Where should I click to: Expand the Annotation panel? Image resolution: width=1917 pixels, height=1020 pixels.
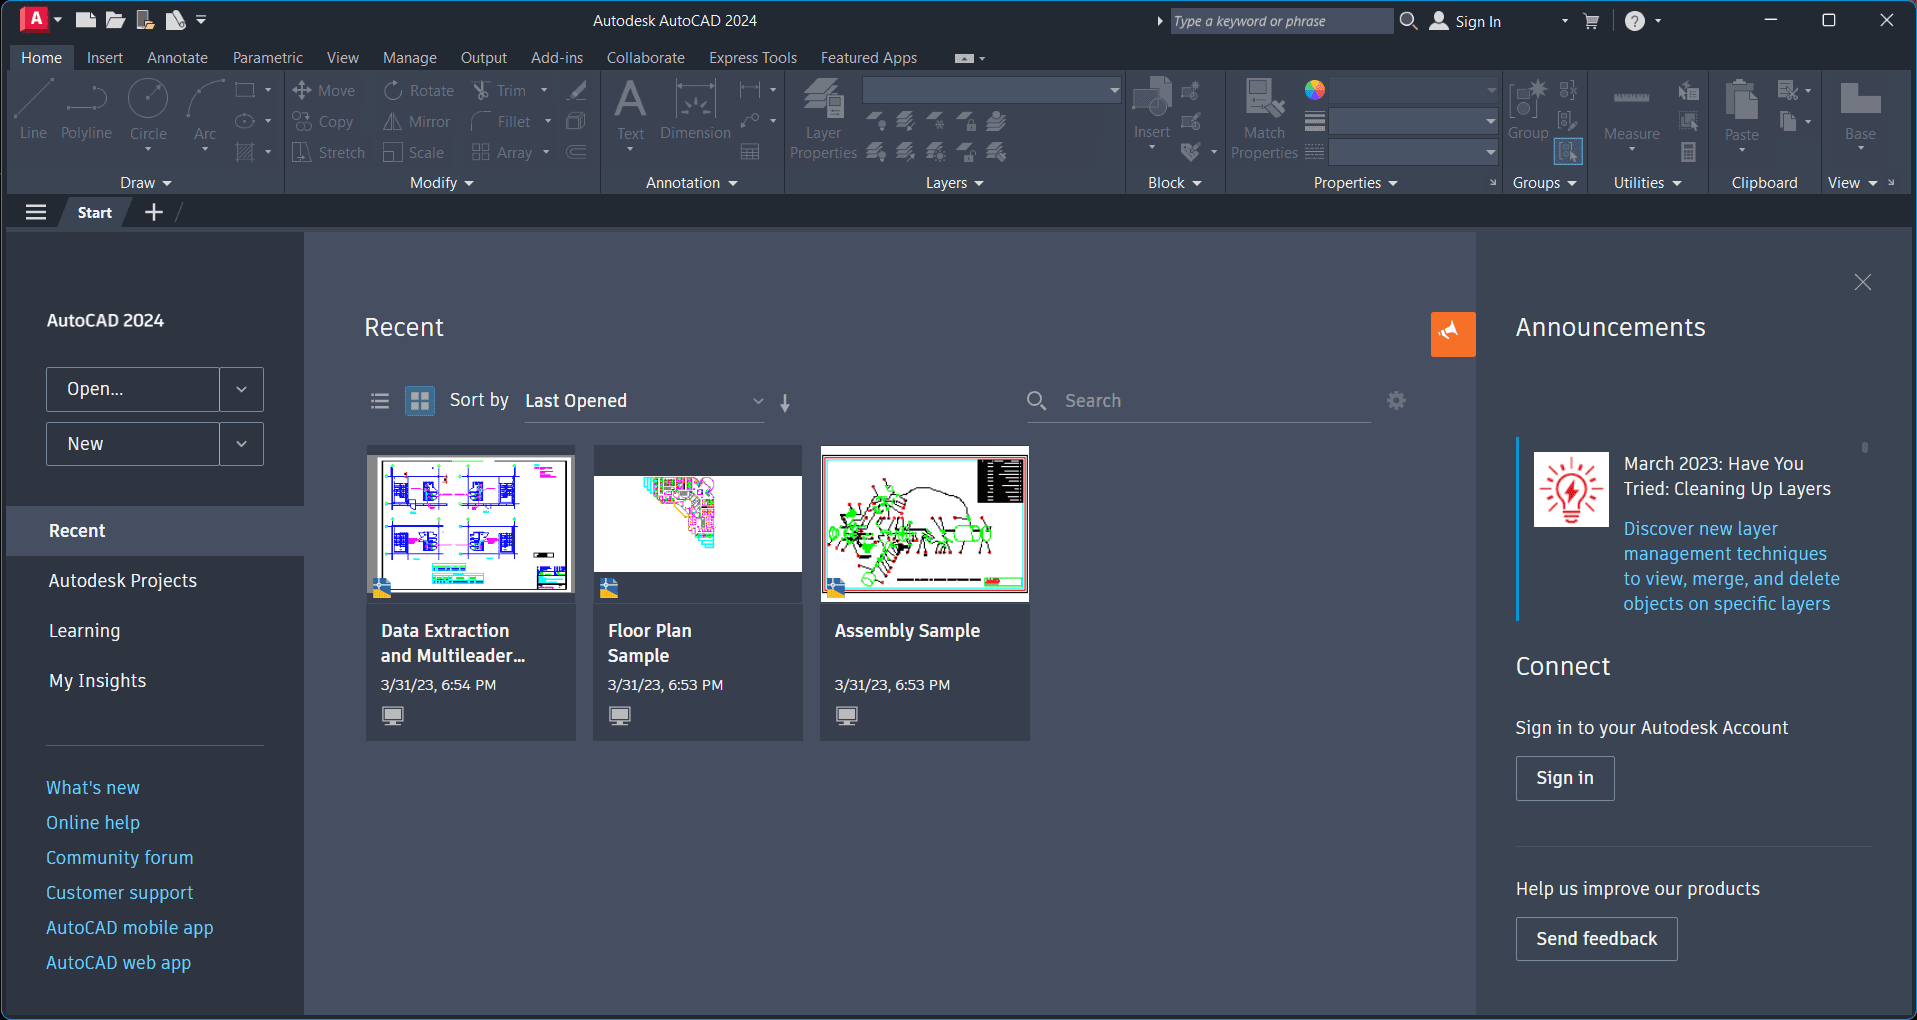coord(692,183)
